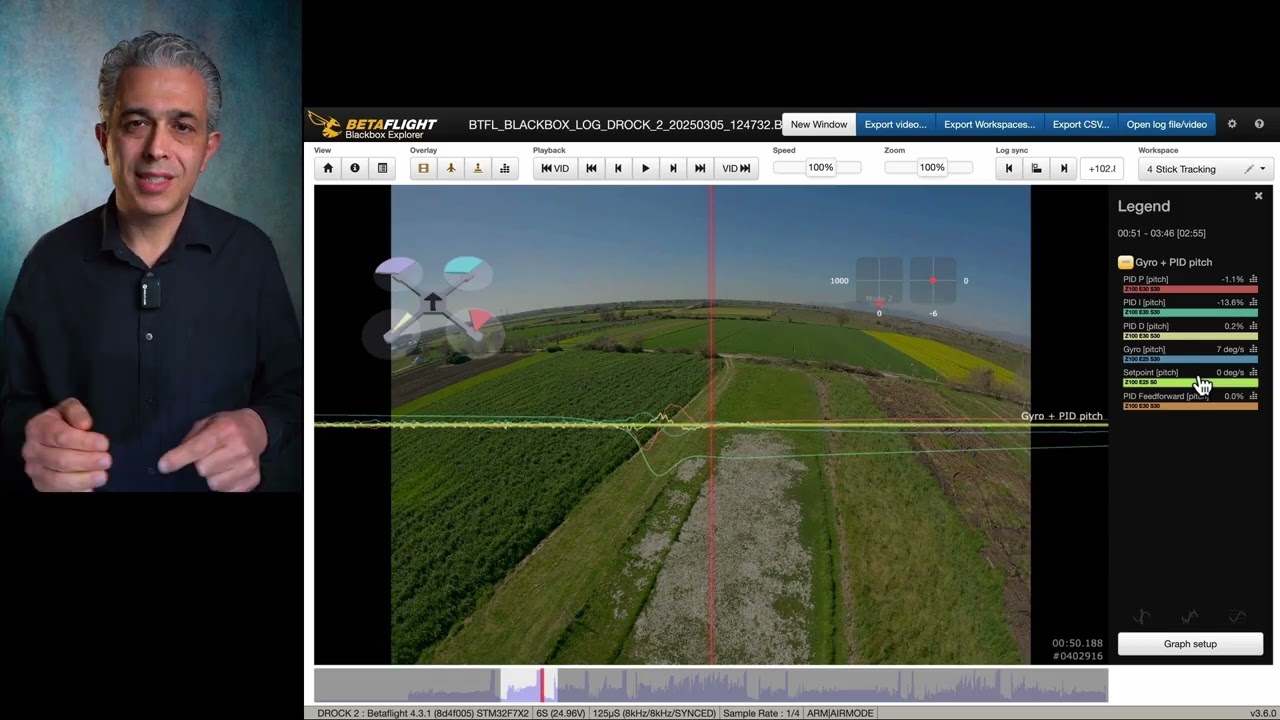Viewport: 1280px width, 720px height.
Task: Click Log sync step-back icon
Action: 1009,168
